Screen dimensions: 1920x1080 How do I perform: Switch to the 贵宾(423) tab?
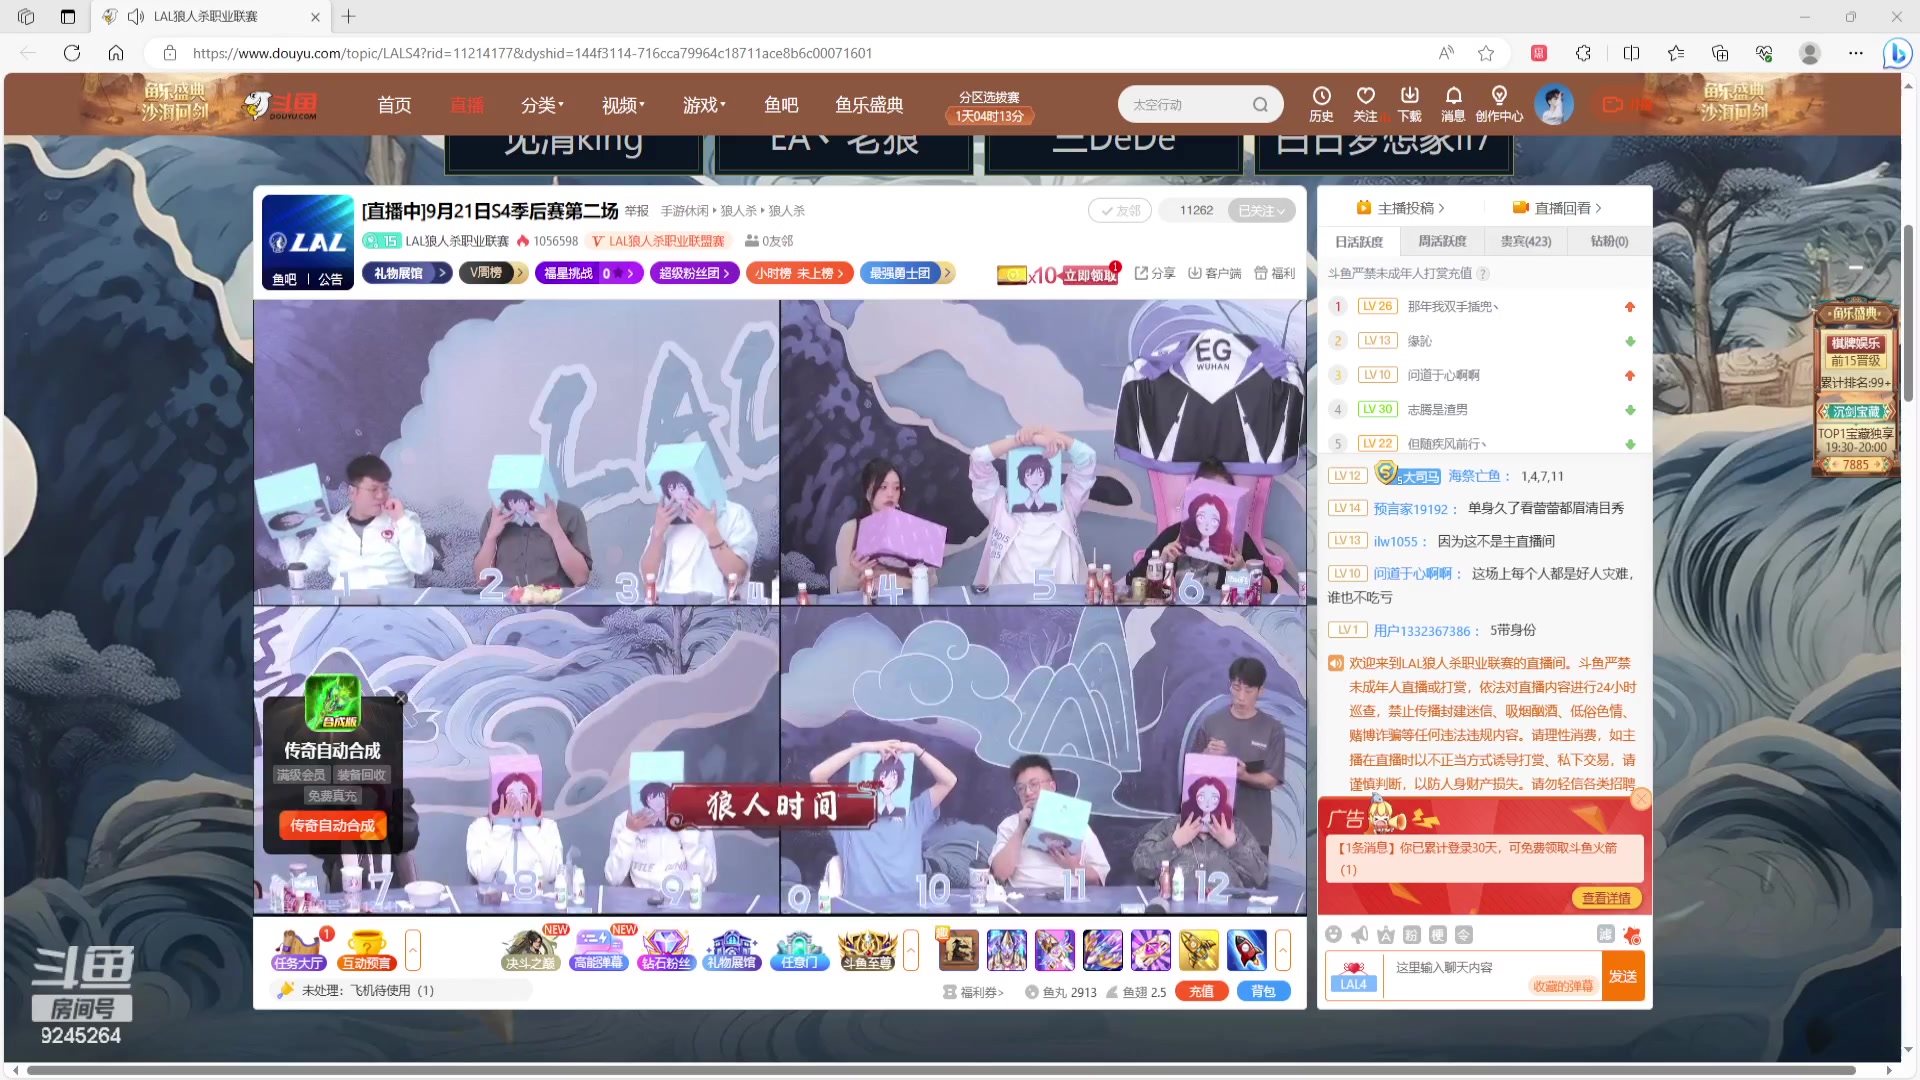(x=1526, y=241)
